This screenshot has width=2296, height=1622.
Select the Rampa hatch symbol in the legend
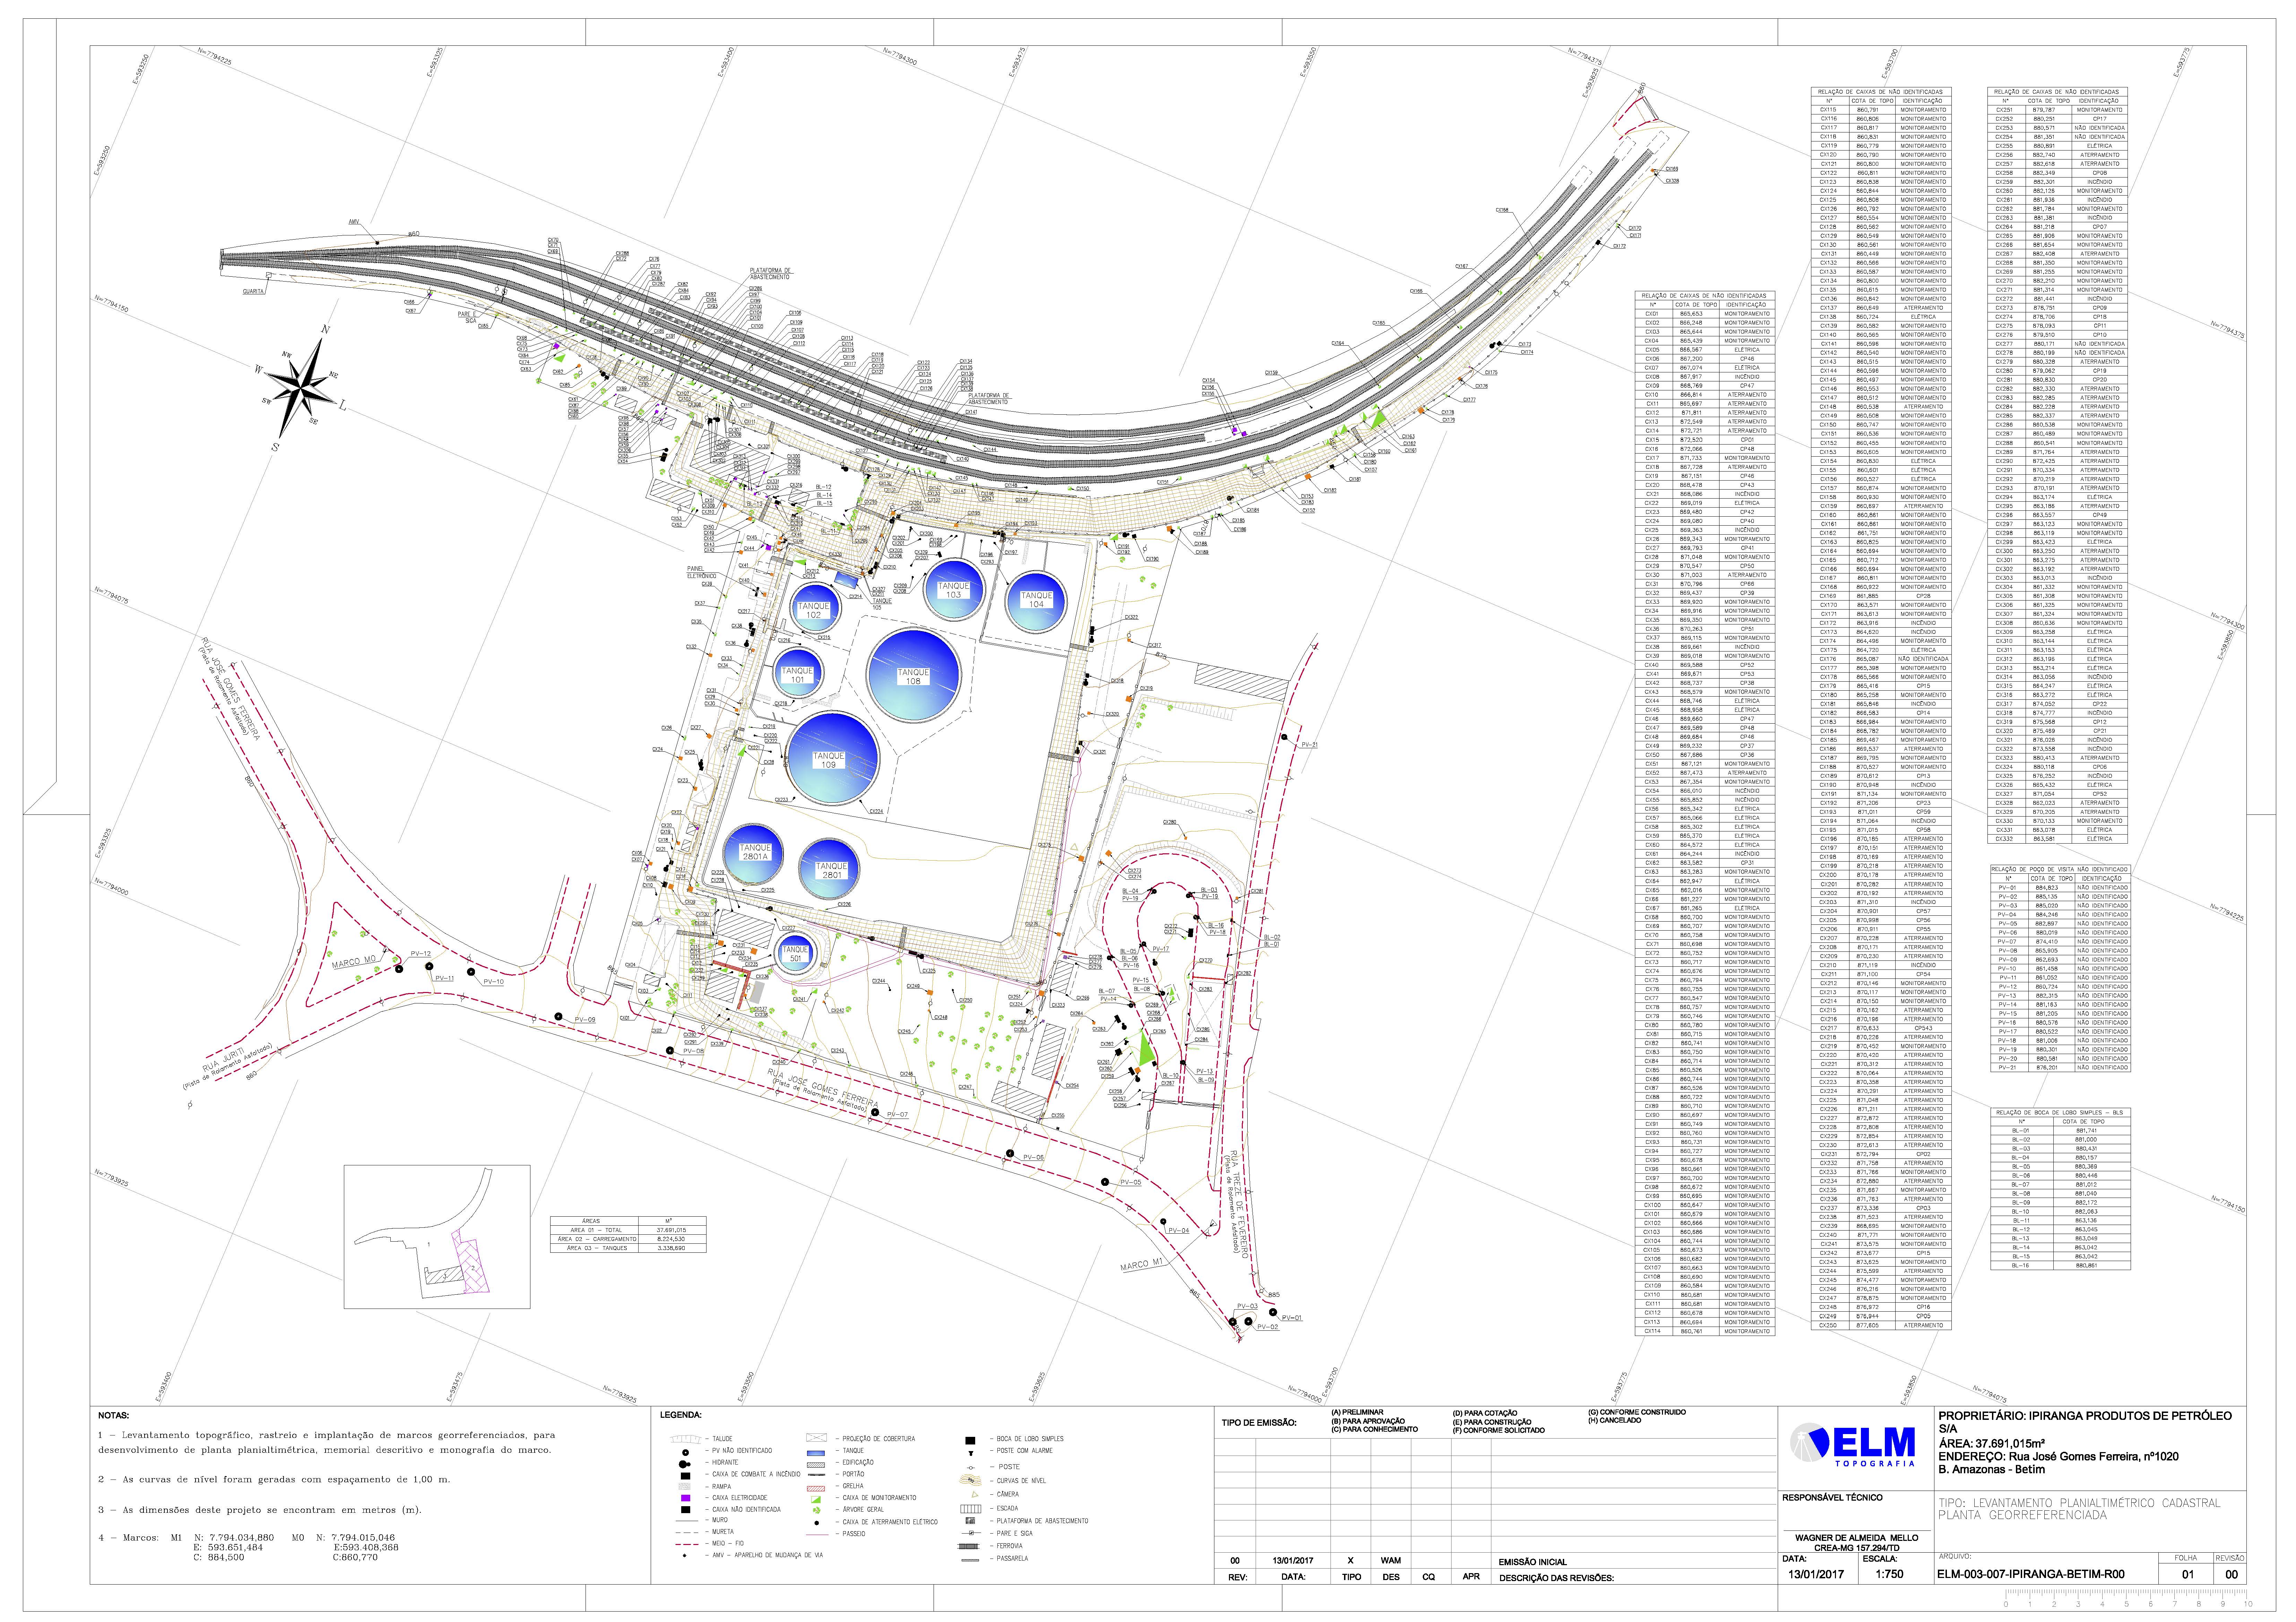685,1487
